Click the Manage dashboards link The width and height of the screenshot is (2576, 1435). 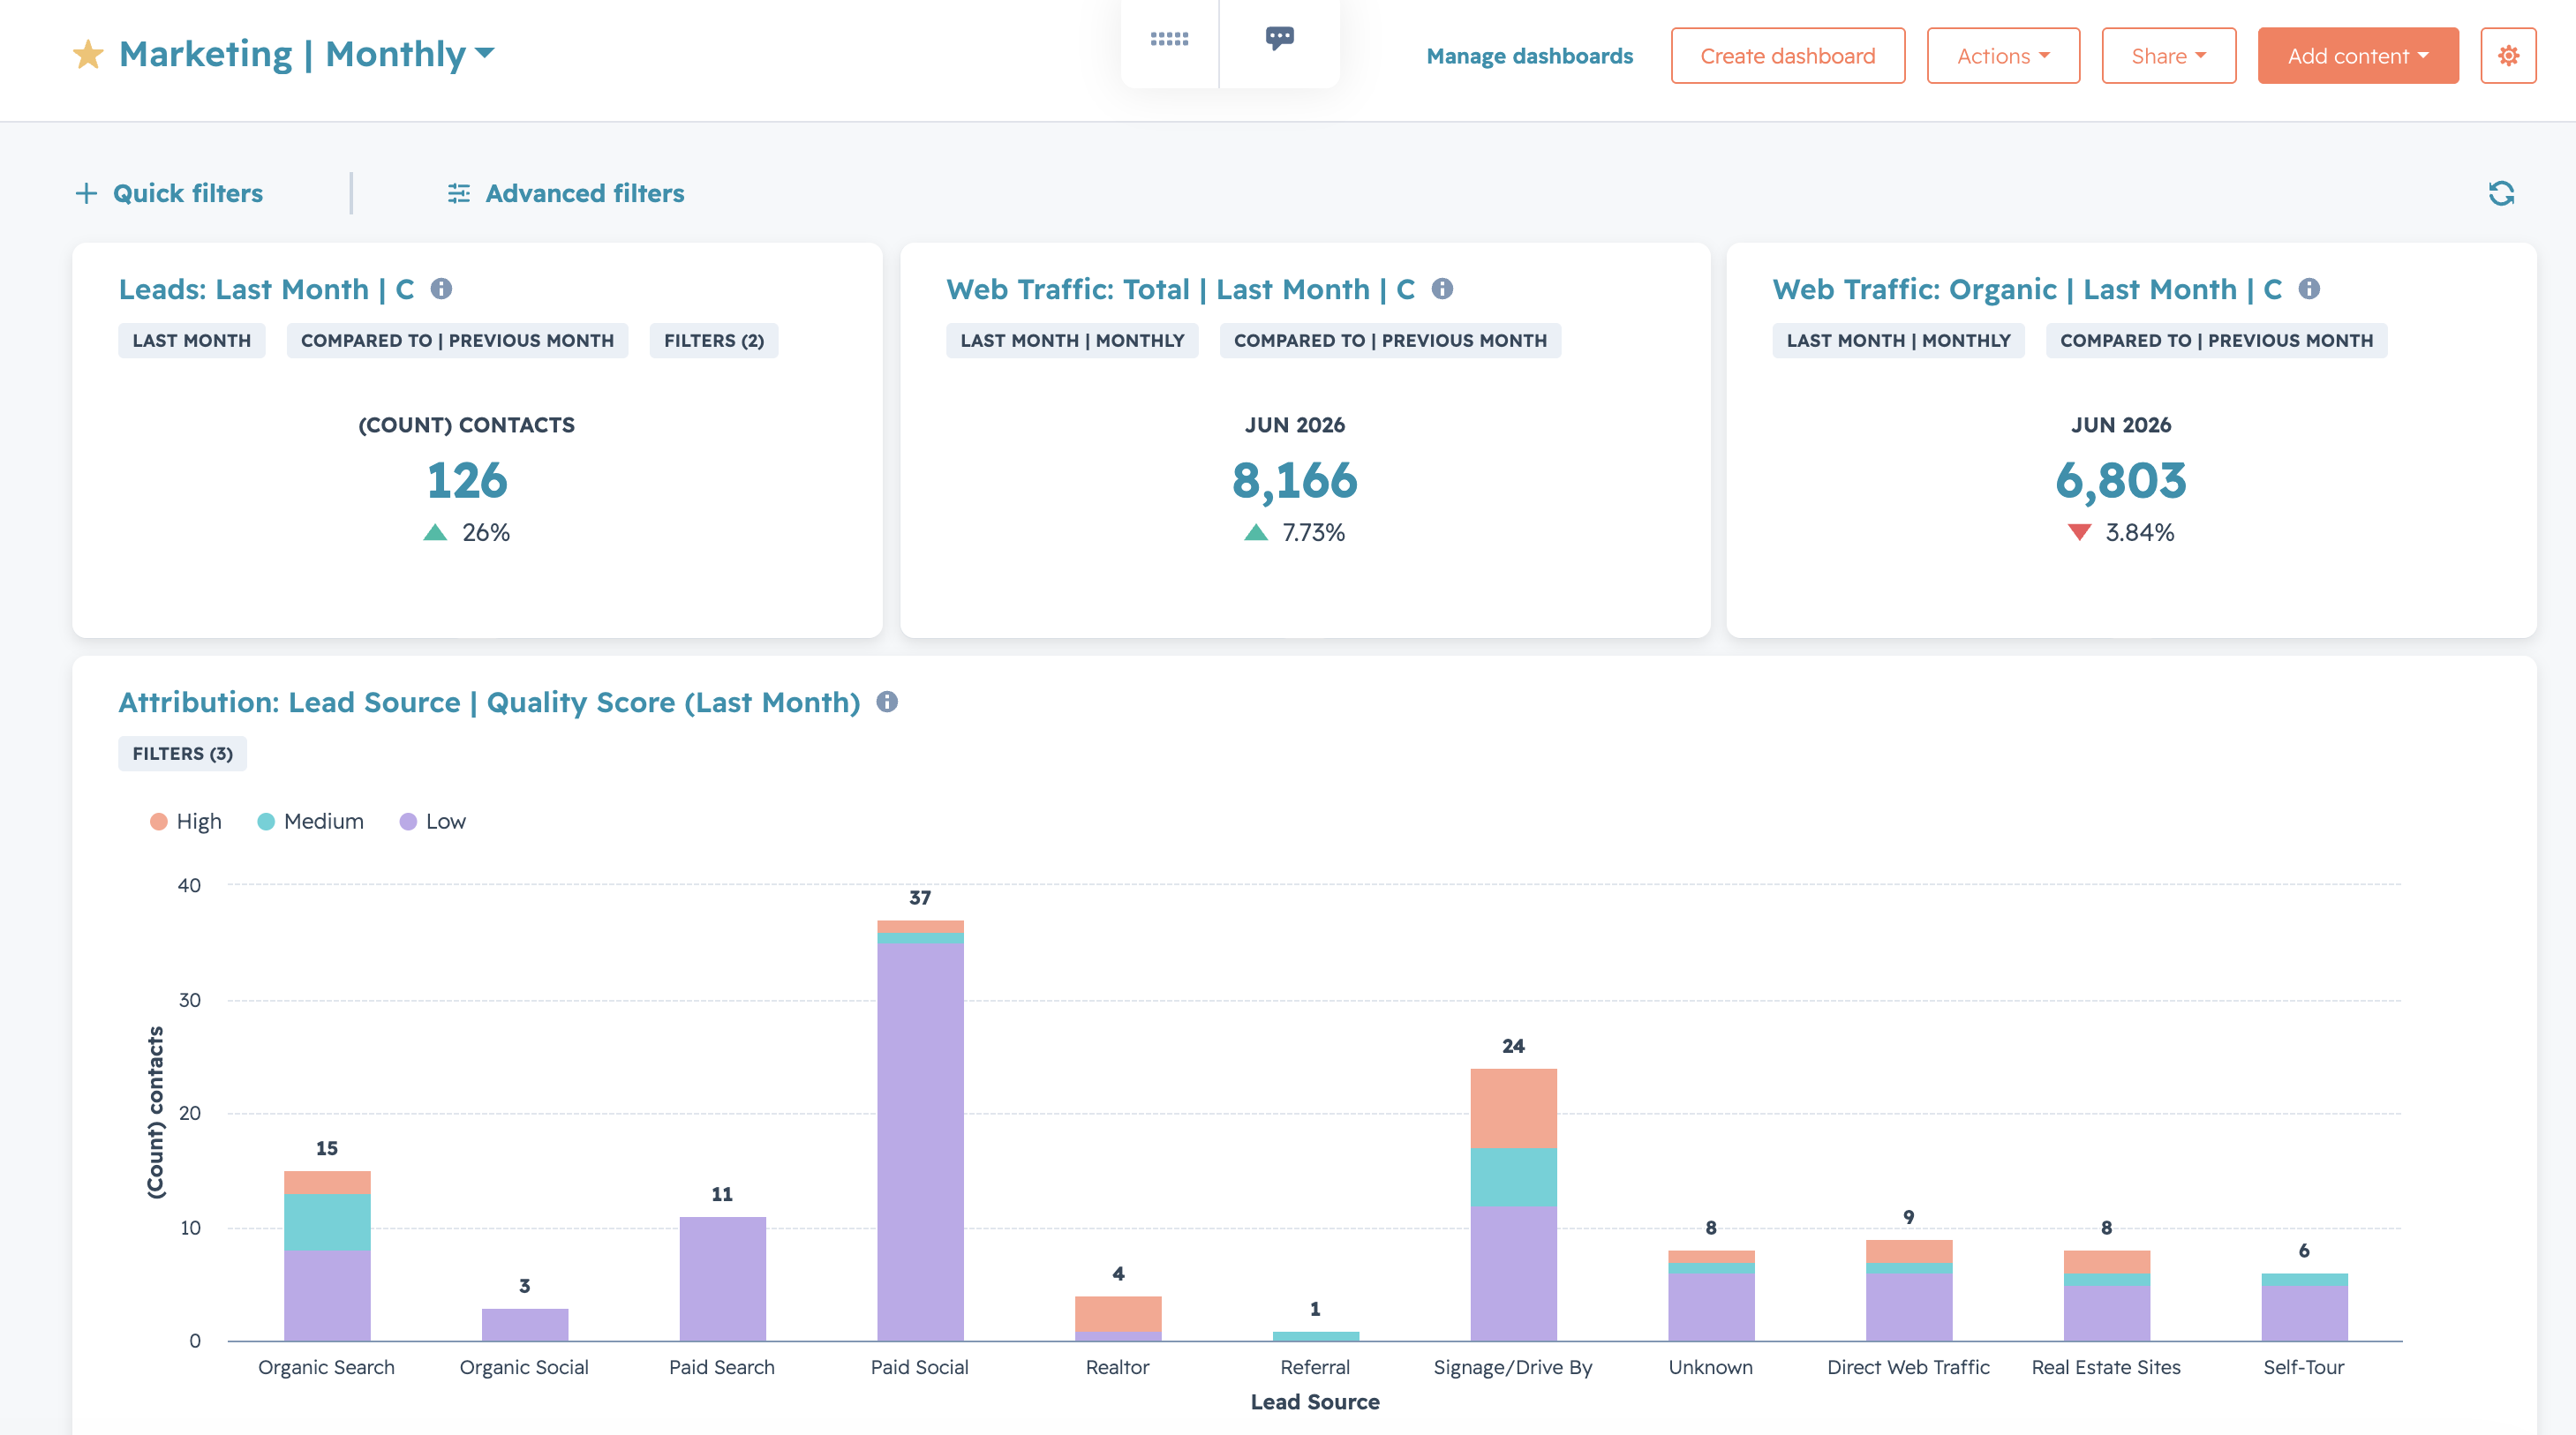tap(1529, 56)
